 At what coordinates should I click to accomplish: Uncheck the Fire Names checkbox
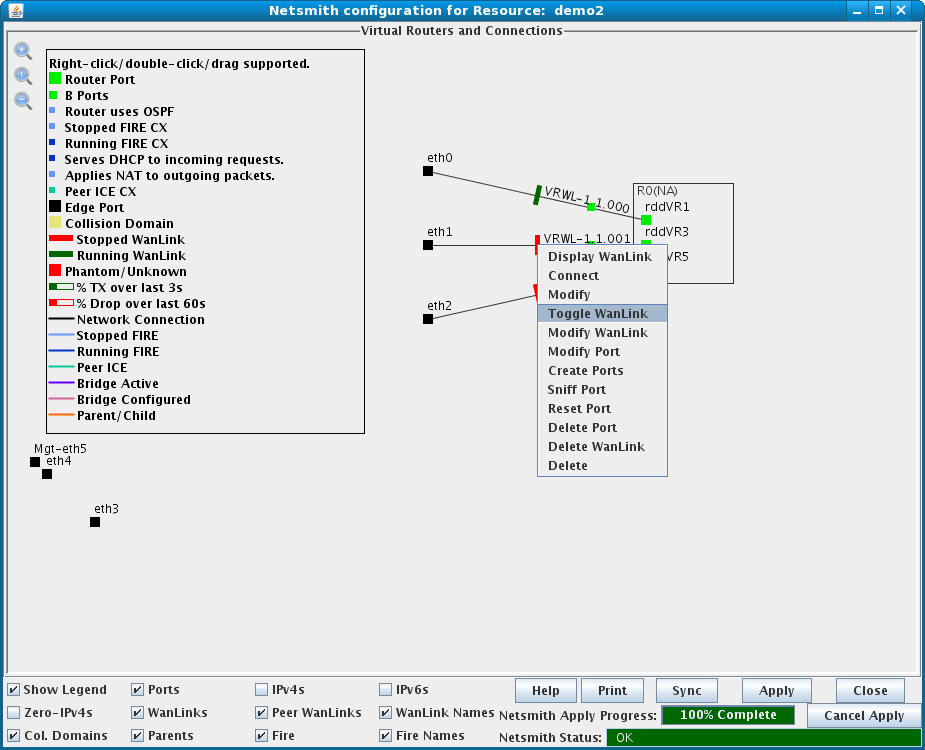385,735
